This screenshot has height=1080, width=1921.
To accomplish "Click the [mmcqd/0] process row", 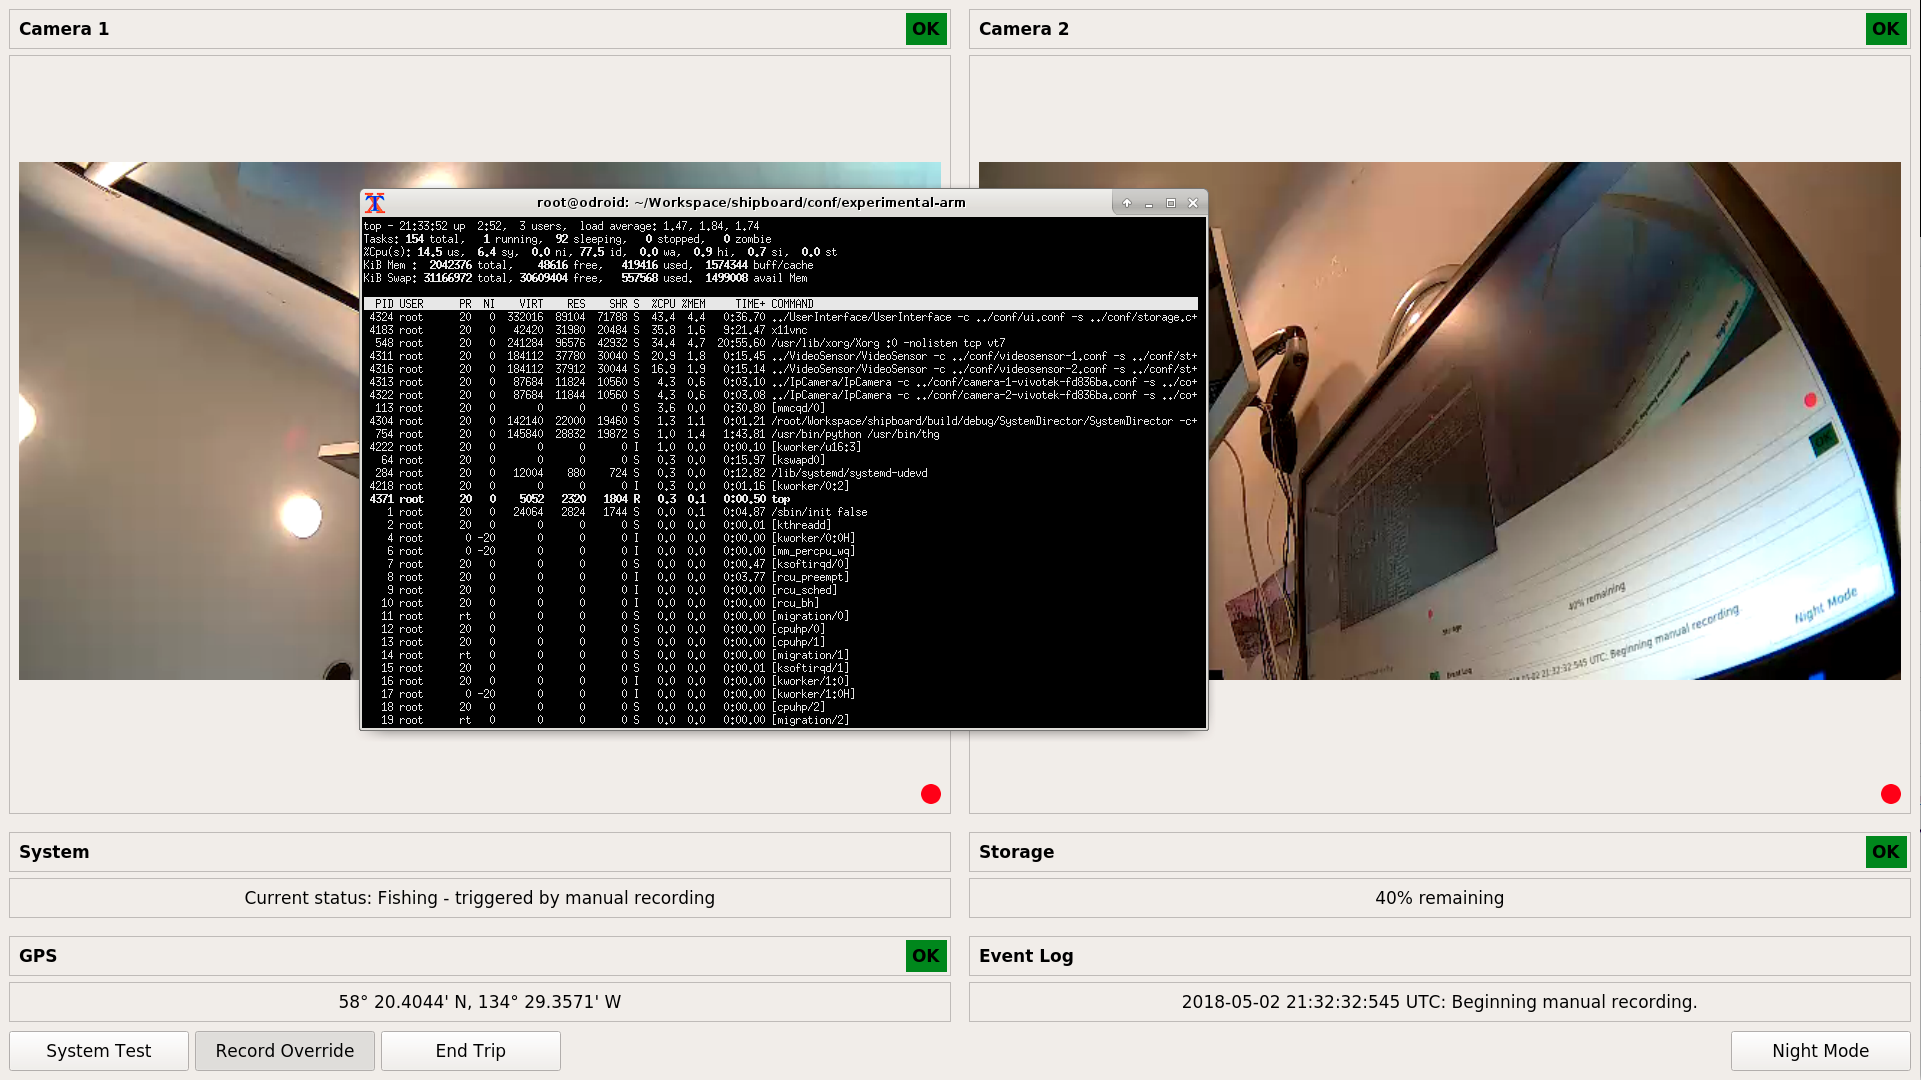I will 781,408.
